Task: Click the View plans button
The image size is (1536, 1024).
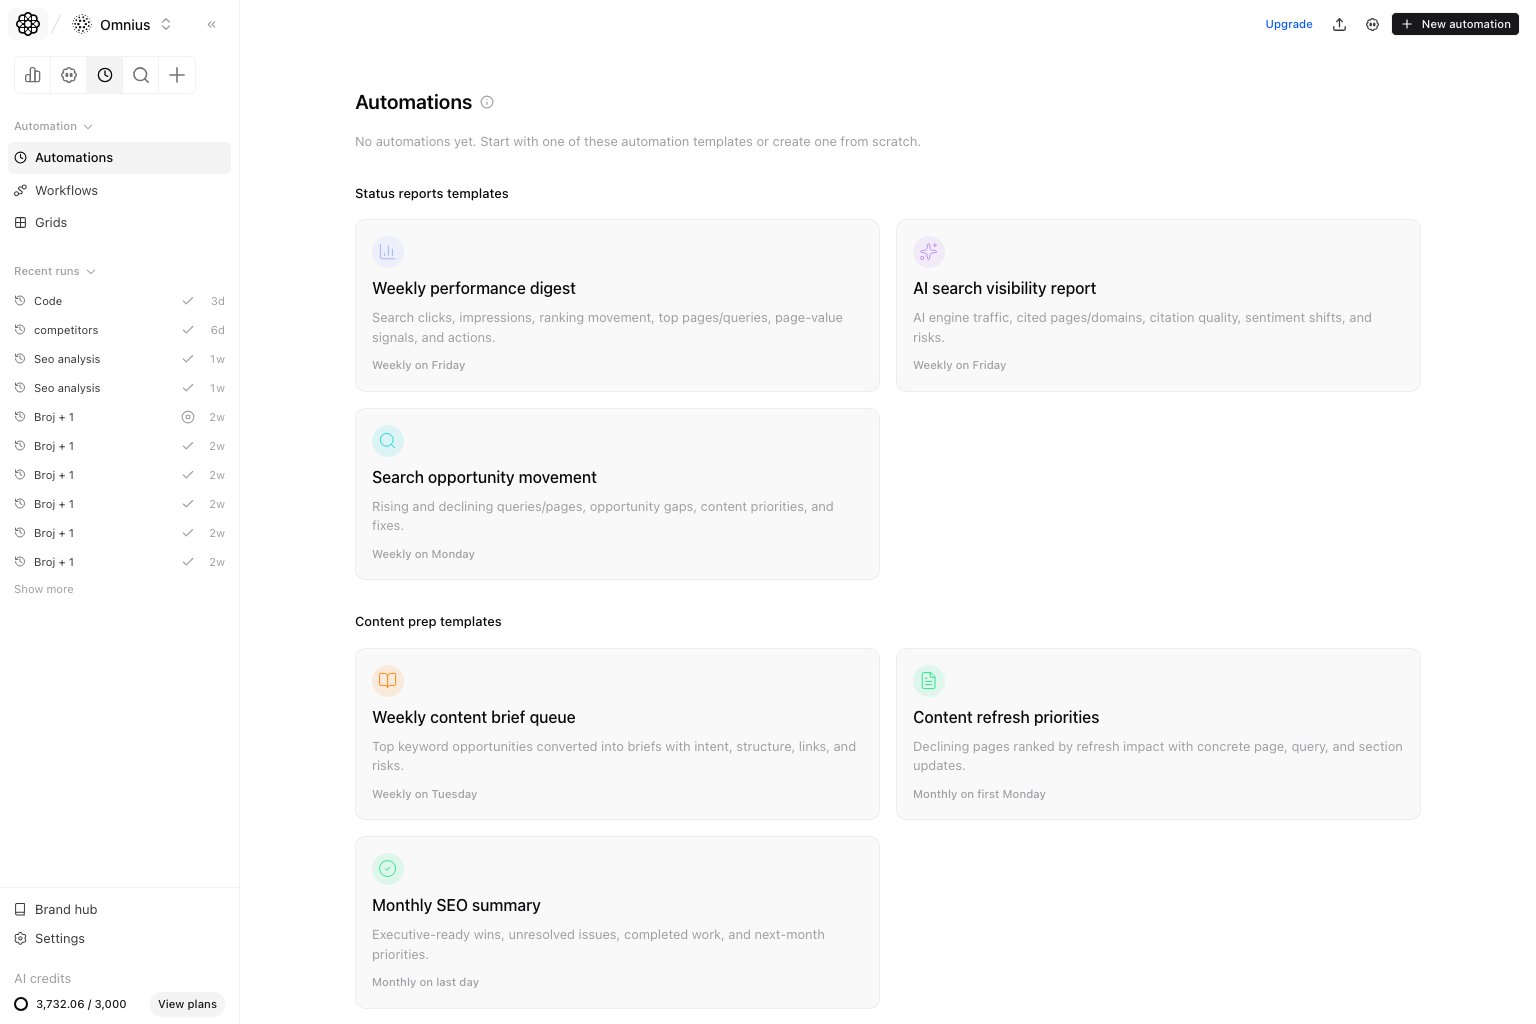Action: point(187,1004)
